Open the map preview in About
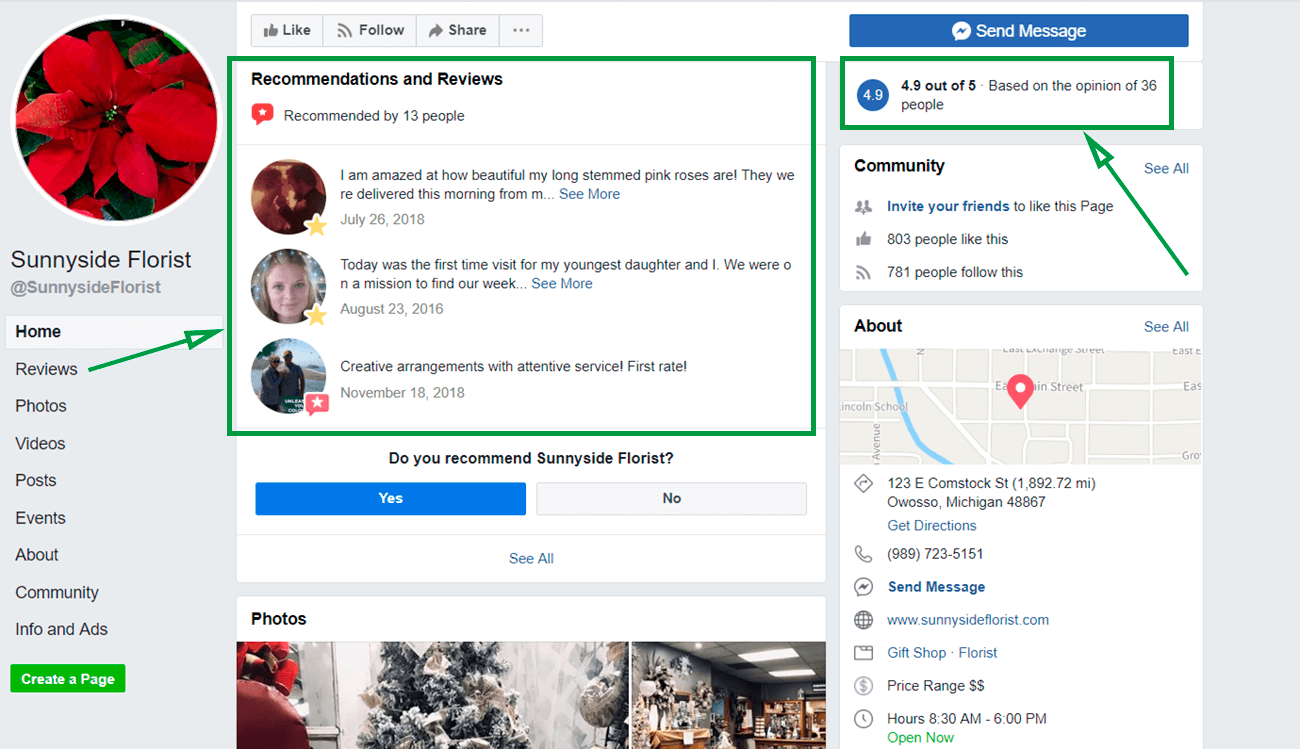 coord(1021,407)
